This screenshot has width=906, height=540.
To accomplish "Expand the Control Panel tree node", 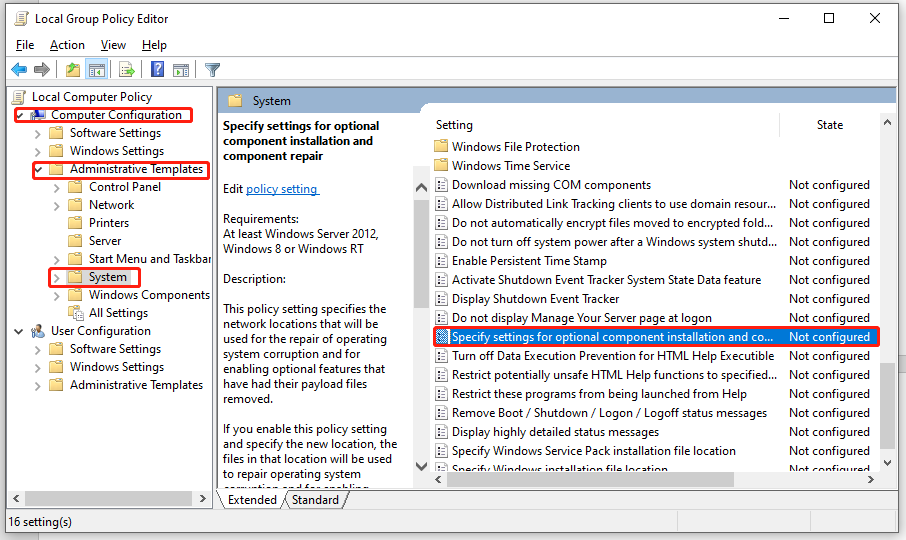I will click(x=57, y=188).
